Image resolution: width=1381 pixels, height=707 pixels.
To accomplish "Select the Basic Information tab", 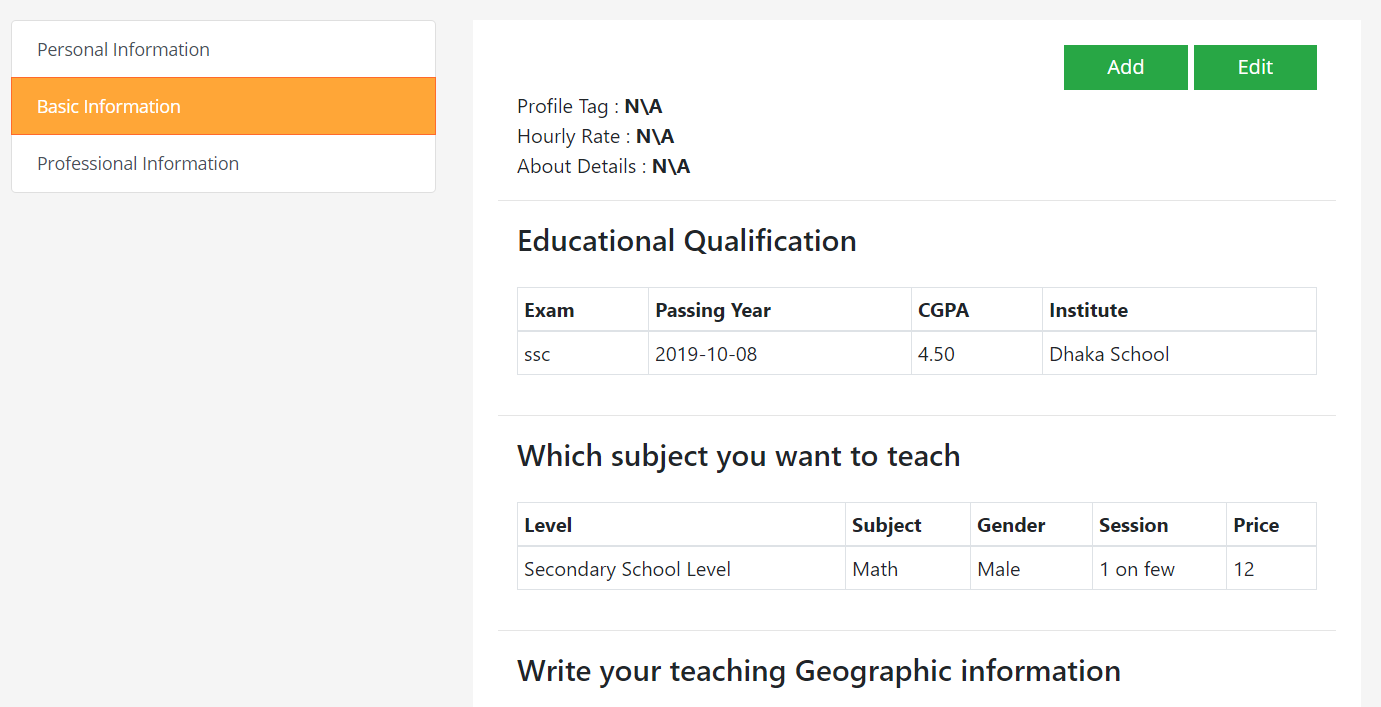I will pyautogui.click(x=223, y=106).
